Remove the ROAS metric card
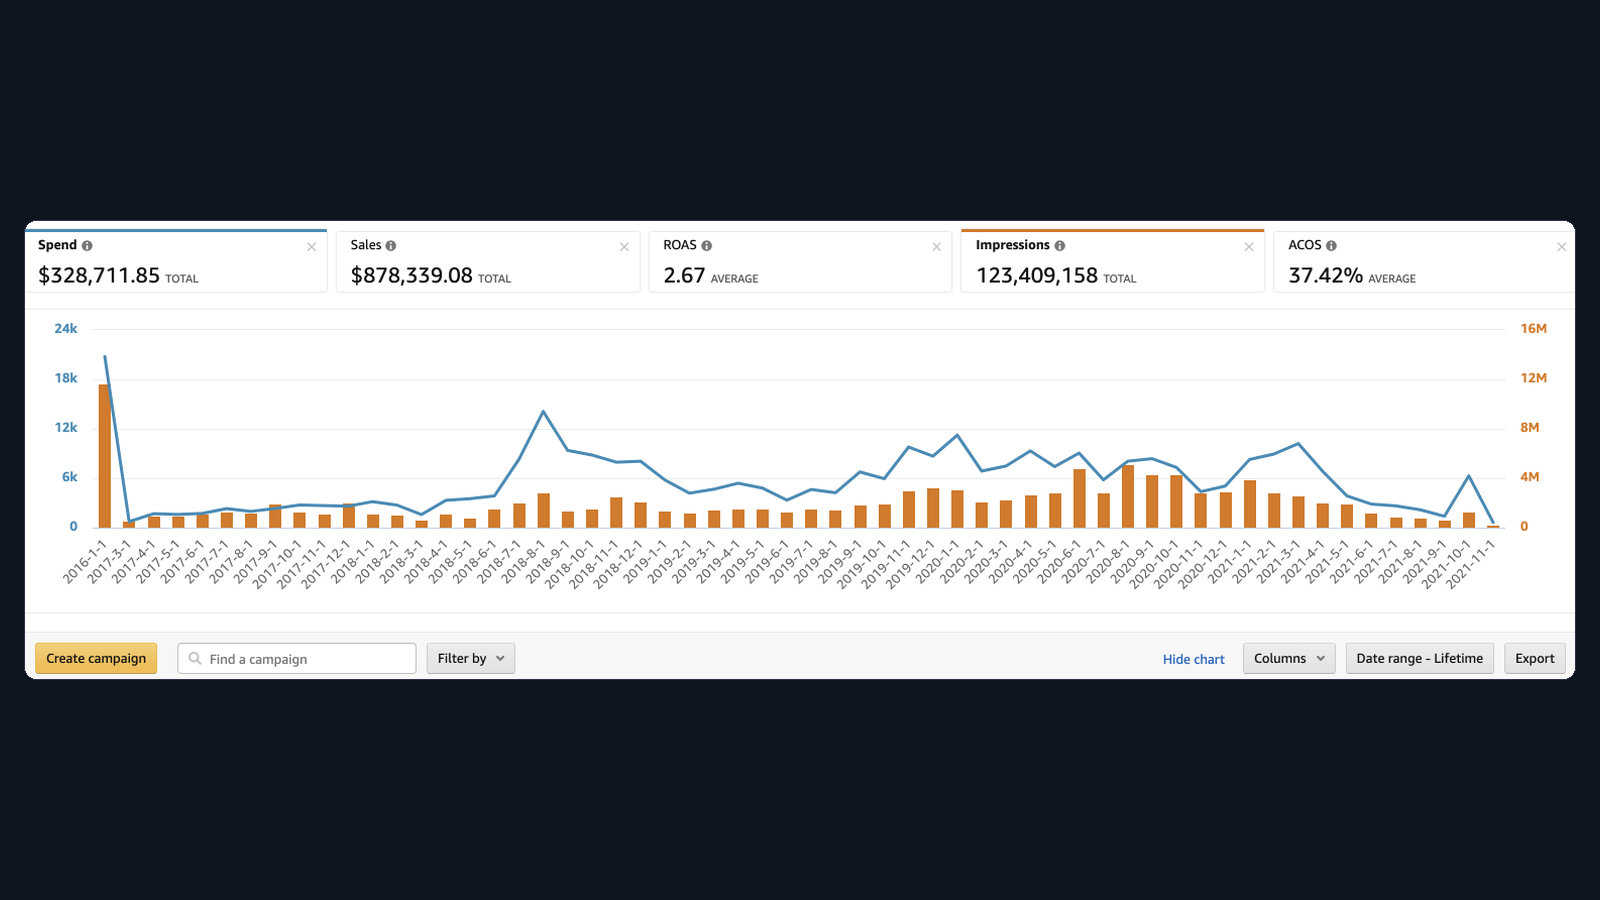This screenshot has width=1600, height=900. (x=937, y=247)
